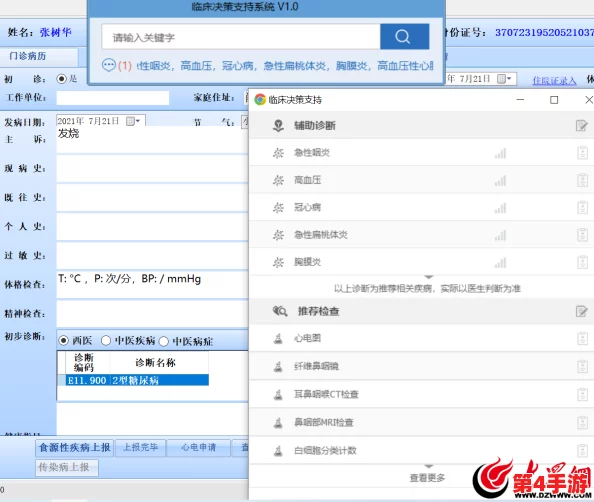Click the 主诉 text box containing 发烧
594x502 pixels.
coord(152,139)
